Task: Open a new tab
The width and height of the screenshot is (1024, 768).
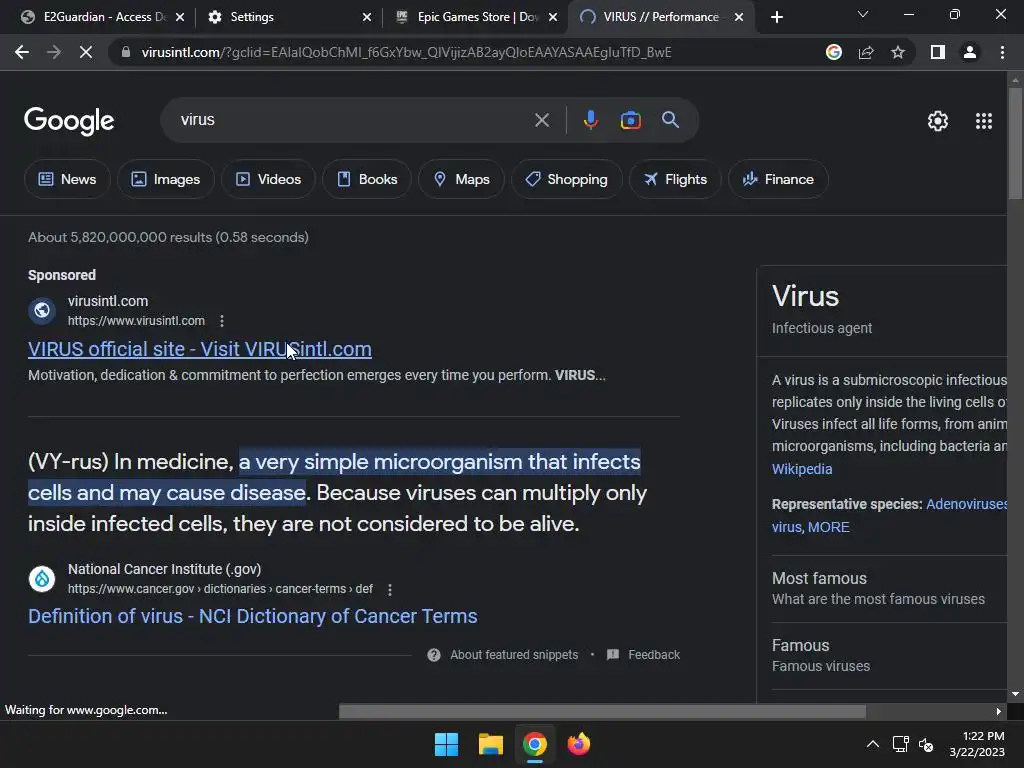Action: point(776,17)
